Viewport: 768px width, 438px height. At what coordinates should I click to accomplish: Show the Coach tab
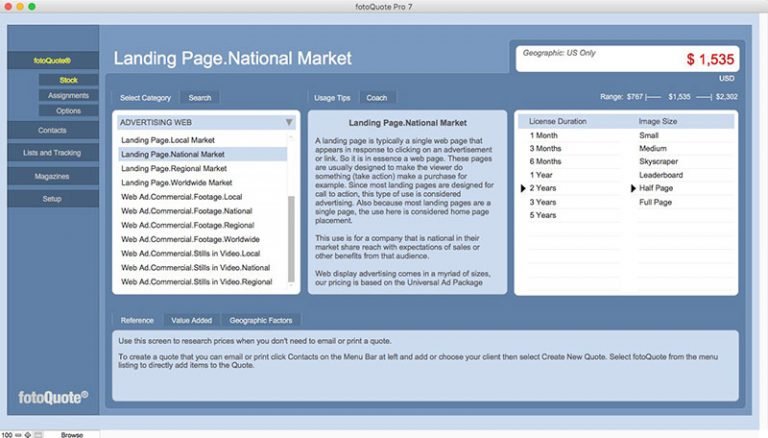(x=377, y=97)
